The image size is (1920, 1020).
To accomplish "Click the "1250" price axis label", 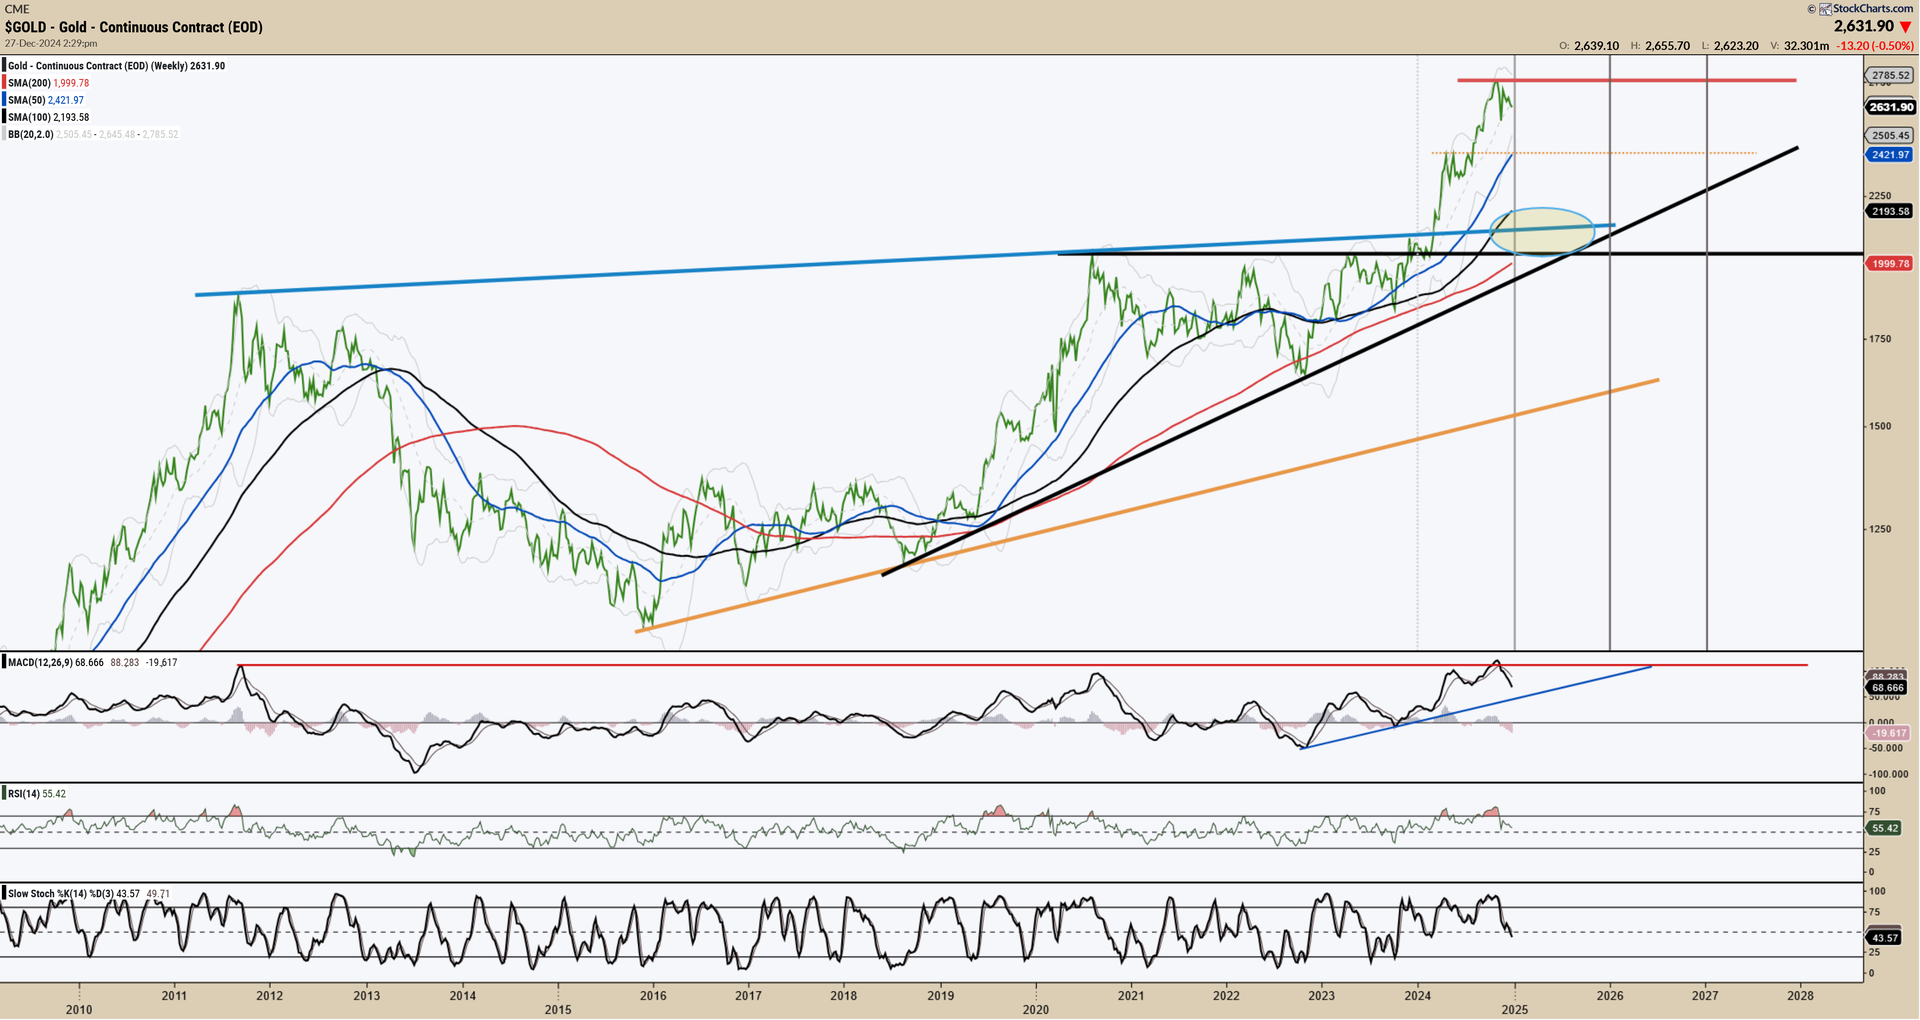I will [x=1880, y=530].
